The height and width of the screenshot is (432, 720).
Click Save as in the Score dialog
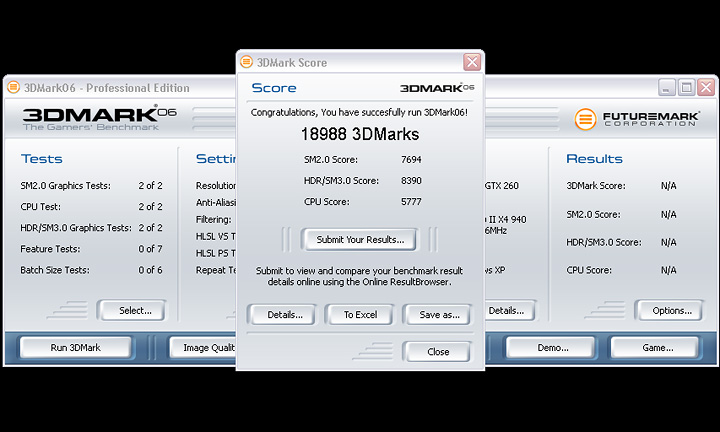[439, 314]
